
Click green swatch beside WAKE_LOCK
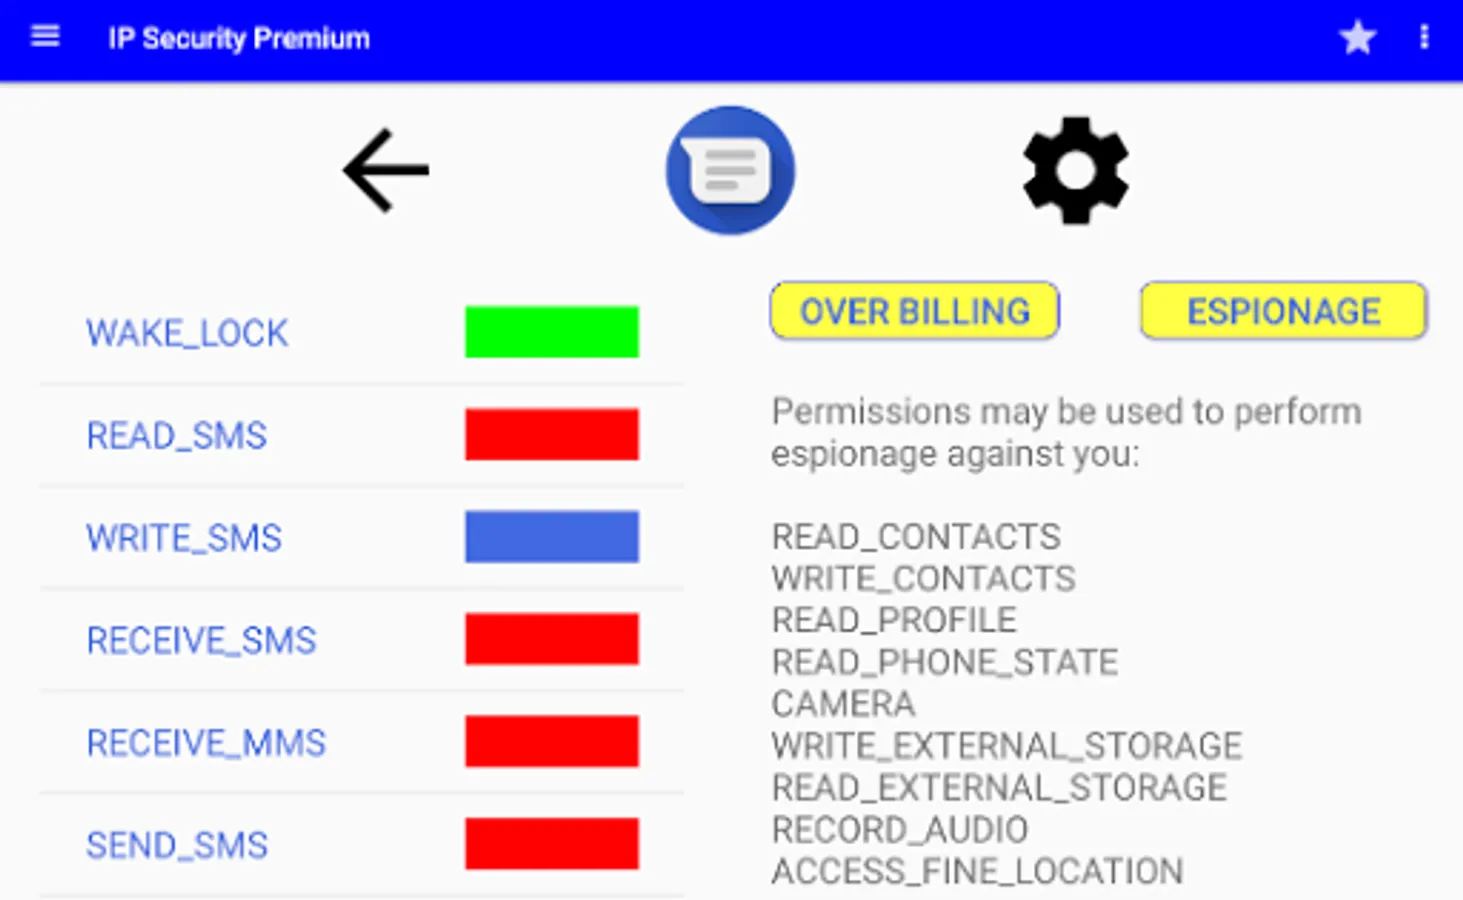click(x=552, y=332)
